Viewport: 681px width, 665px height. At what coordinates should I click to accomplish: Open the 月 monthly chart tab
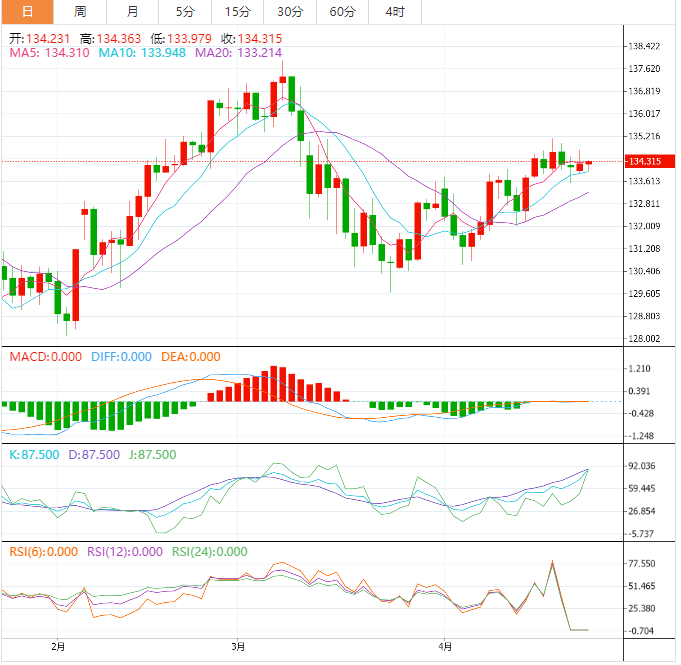[133, 12]
